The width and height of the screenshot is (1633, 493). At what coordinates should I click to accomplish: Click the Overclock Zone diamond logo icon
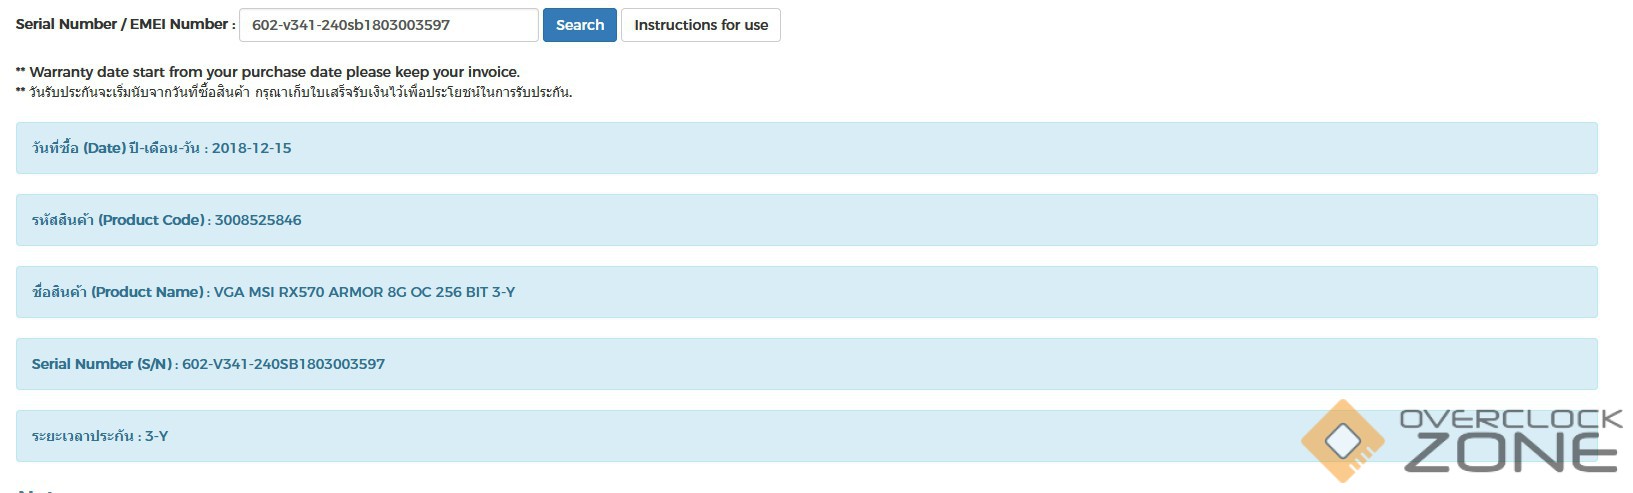(1342, 440)
